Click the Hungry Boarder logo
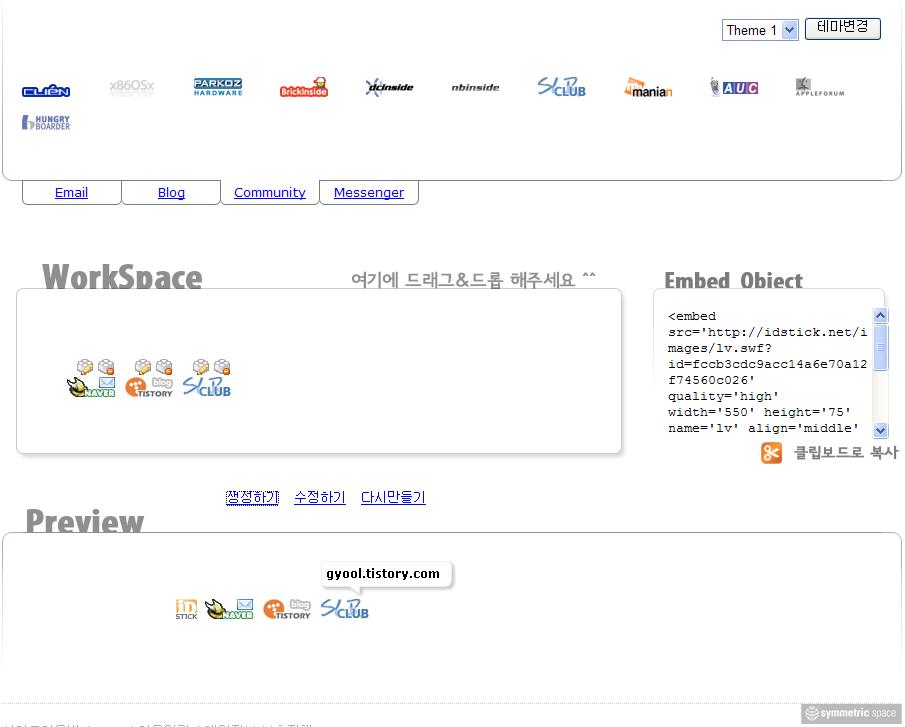The image size is (905, 727). (46, 123)
